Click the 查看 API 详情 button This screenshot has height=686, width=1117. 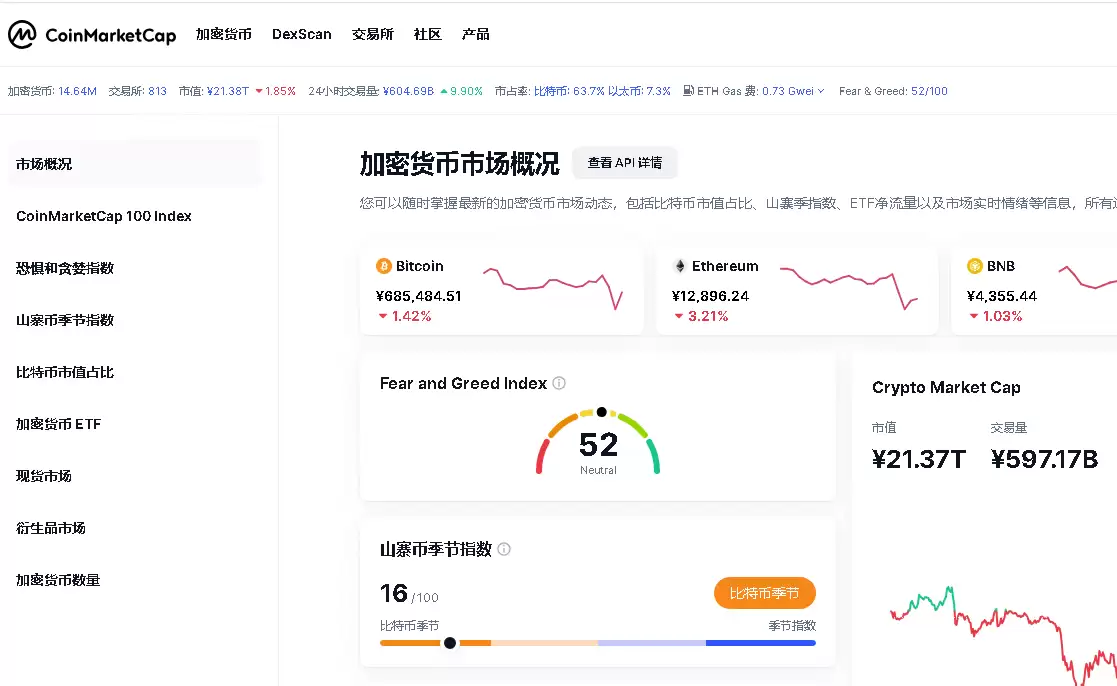(x=624, y=163)
